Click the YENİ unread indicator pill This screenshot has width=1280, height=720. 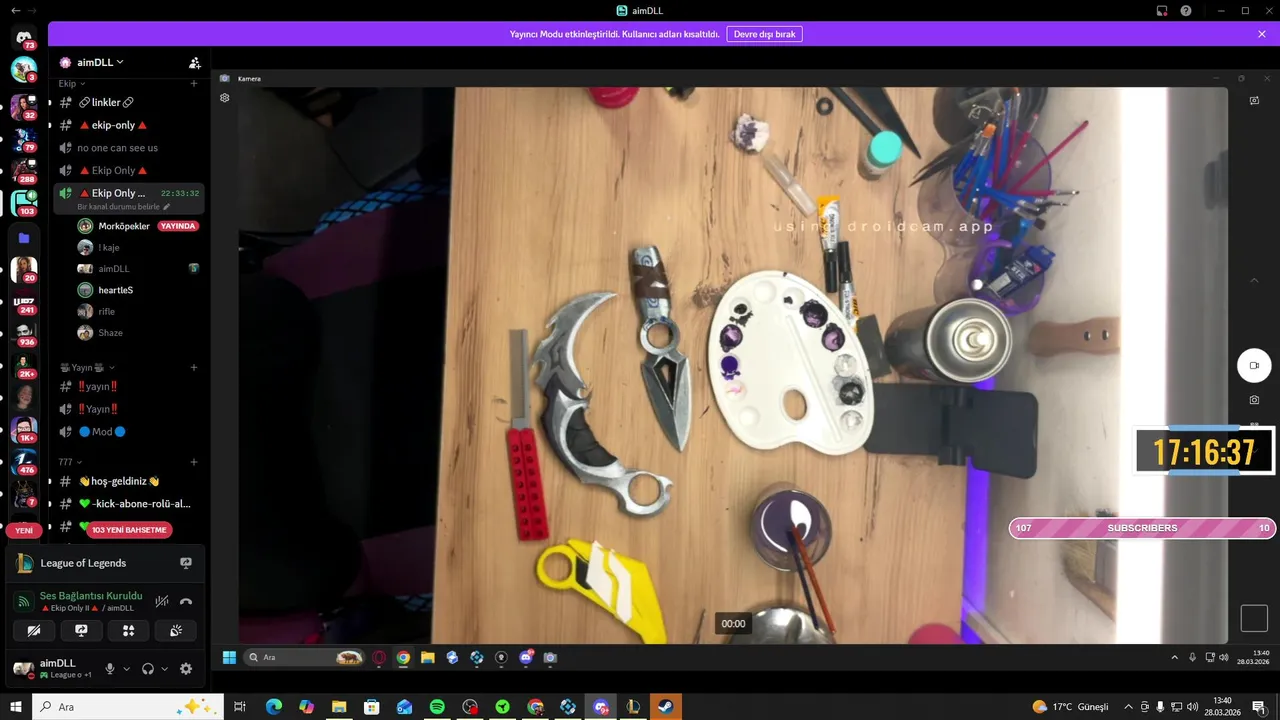coord(24,531)
